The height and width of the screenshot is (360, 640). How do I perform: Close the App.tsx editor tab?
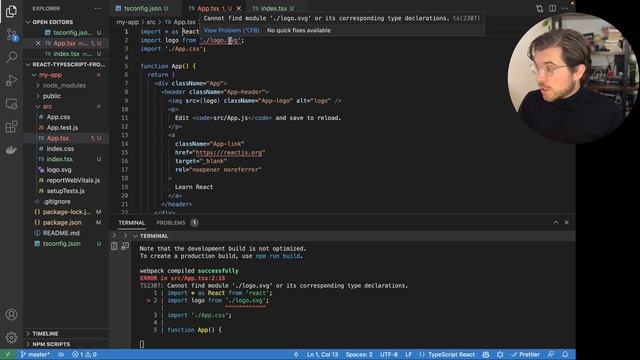(239, 8)
